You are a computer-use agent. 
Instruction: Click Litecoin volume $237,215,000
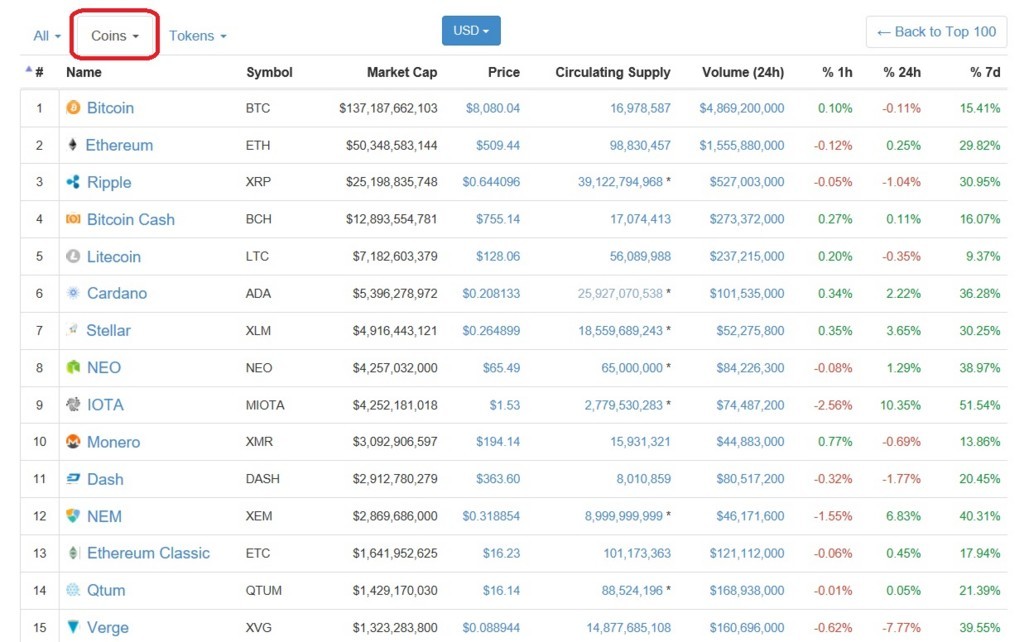[747, 256]
